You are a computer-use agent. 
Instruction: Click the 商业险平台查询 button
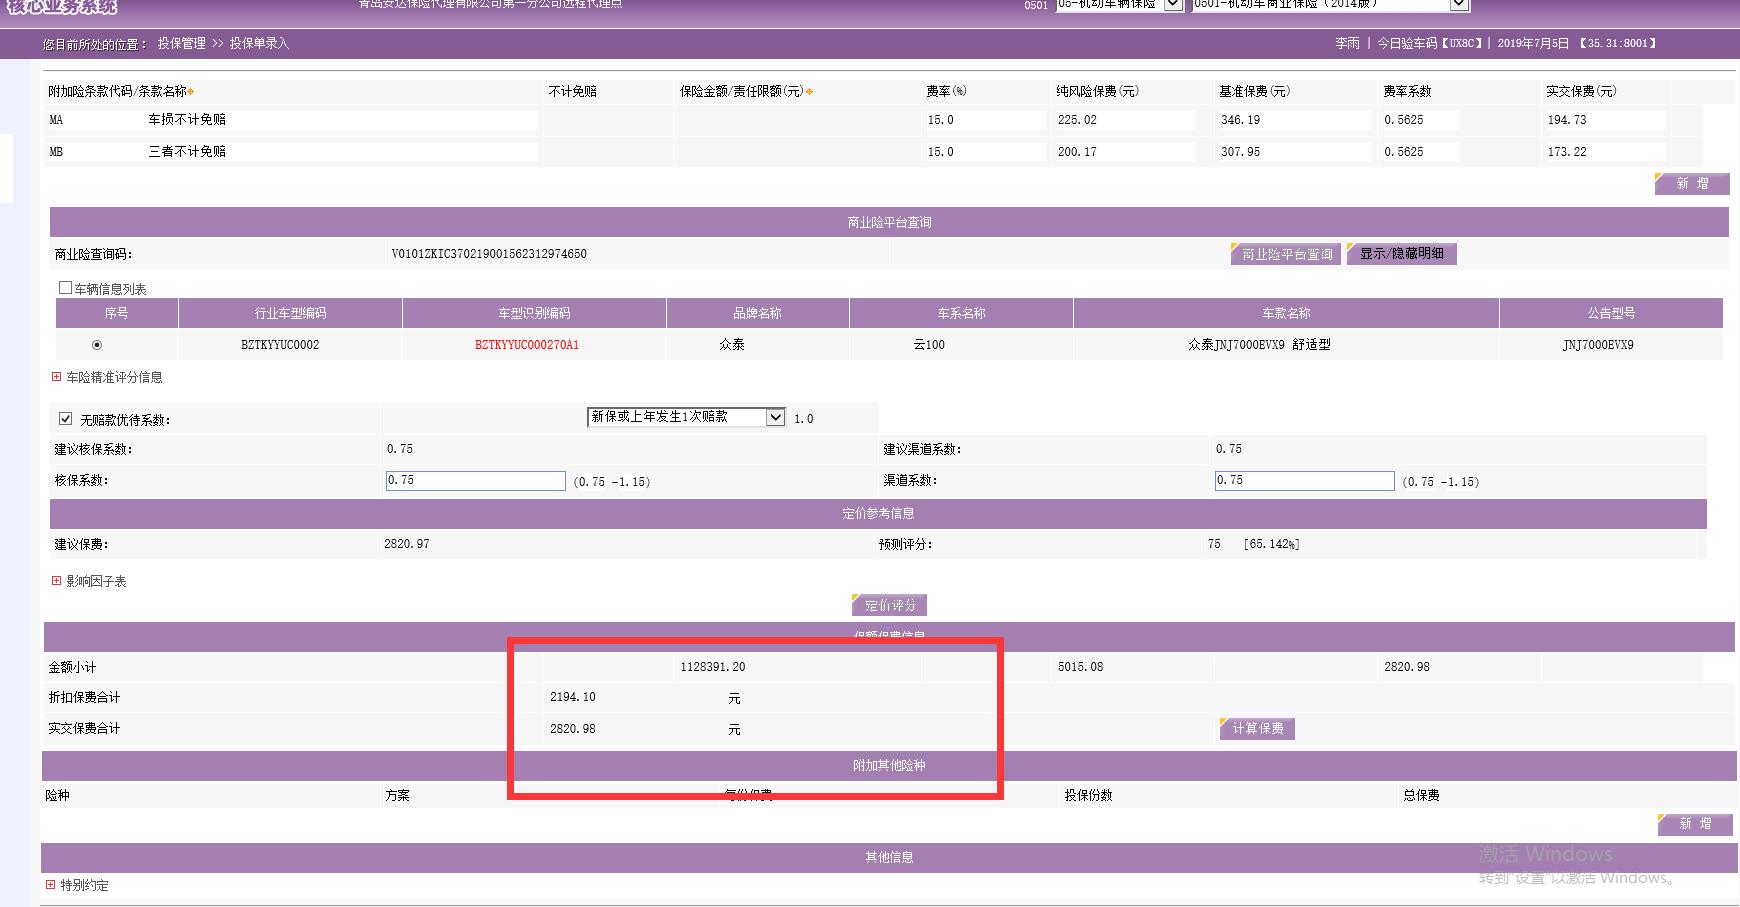coord(1286,254)
